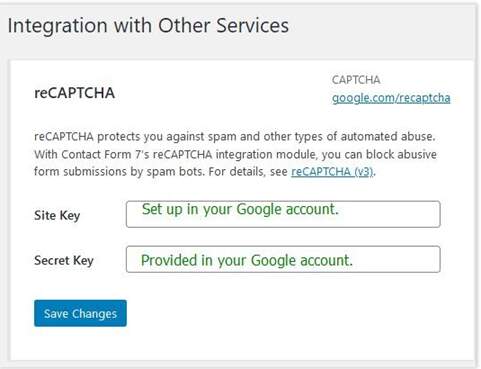Screen dimensions: 481x369
Task: Follow the reCAPTCHA (v3) details link
Action: pos(332,171)
